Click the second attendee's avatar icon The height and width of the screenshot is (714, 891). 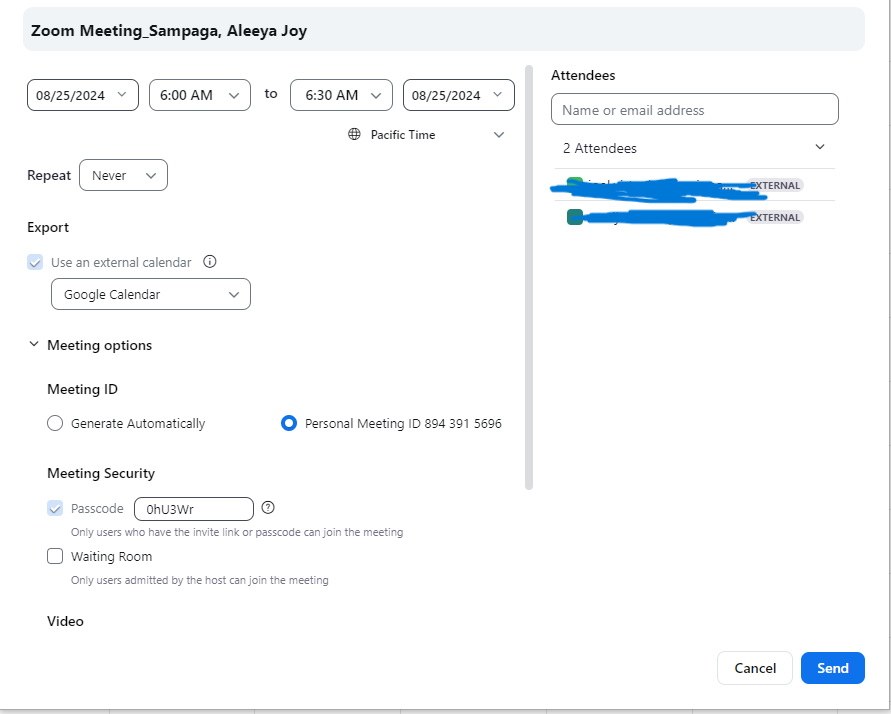(575, 217)
